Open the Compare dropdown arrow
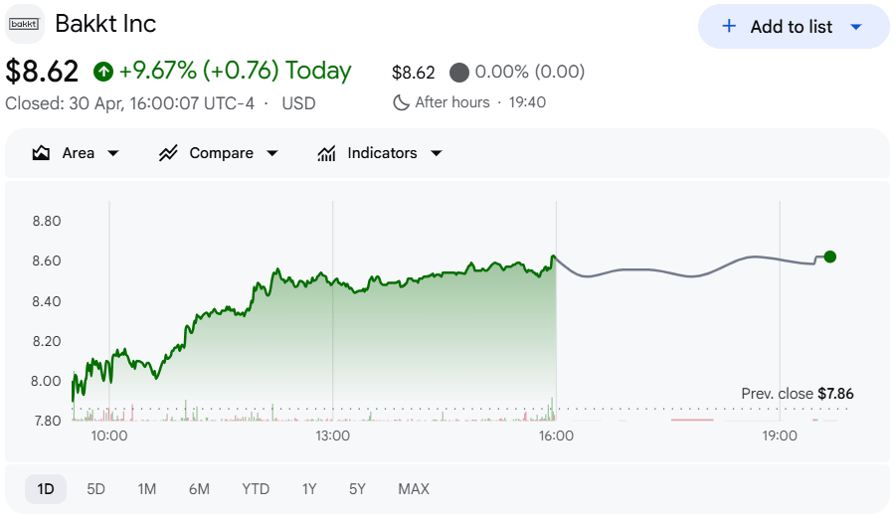The height and width of the screenshot is (519, 896). 273,153
